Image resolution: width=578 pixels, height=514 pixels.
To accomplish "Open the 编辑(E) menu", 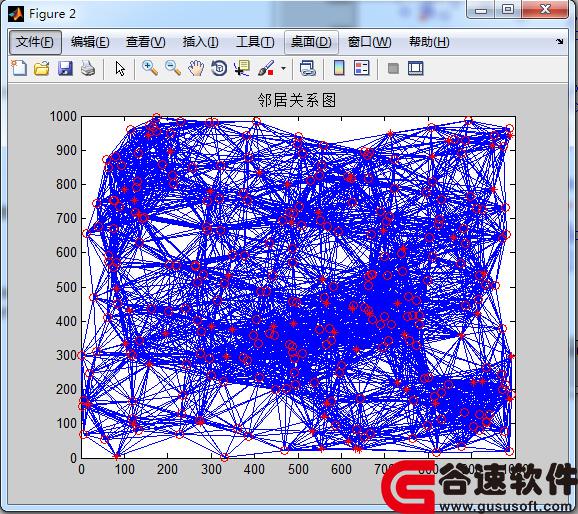I will point(90,42).
